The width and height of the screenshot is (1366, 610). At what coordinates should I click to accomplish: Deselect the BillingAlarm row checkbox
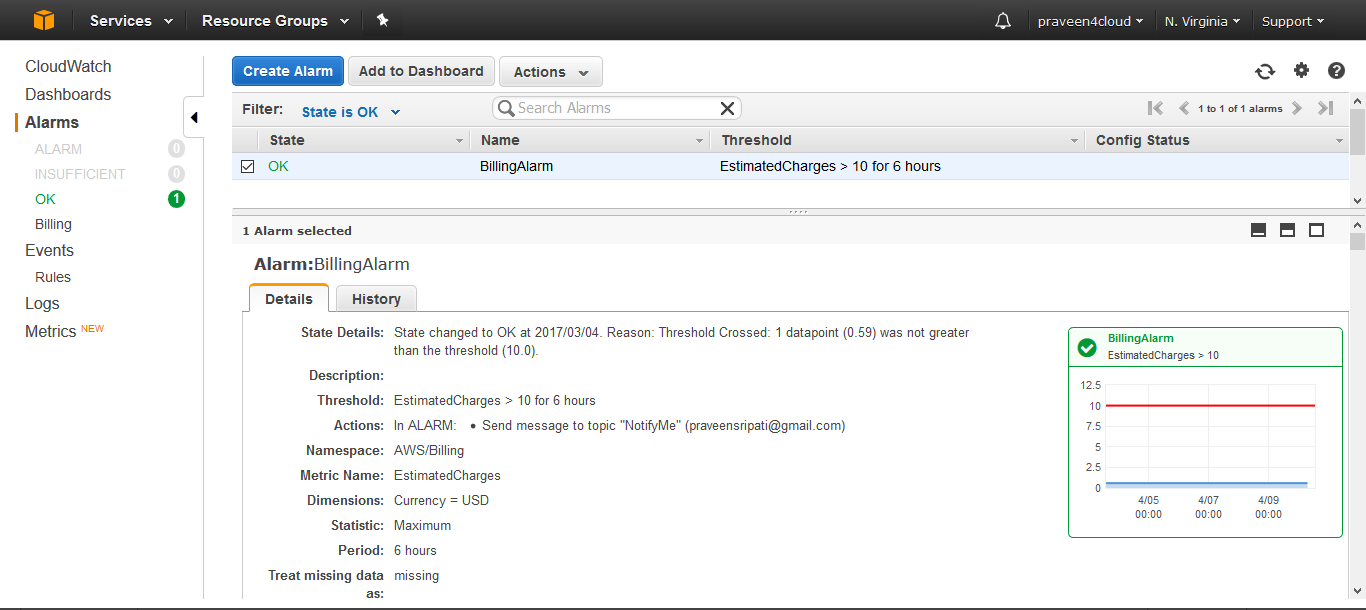coord(247,166)
